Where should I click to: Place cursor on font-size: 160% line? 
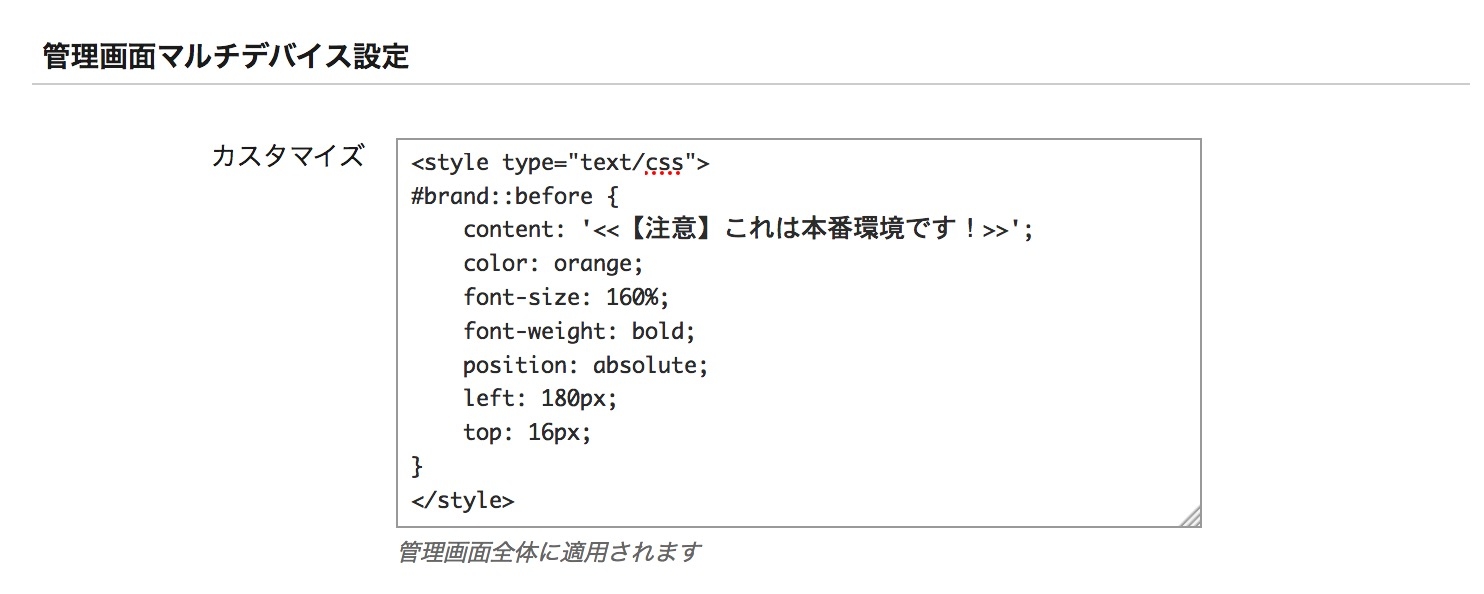tap(566, 298)
